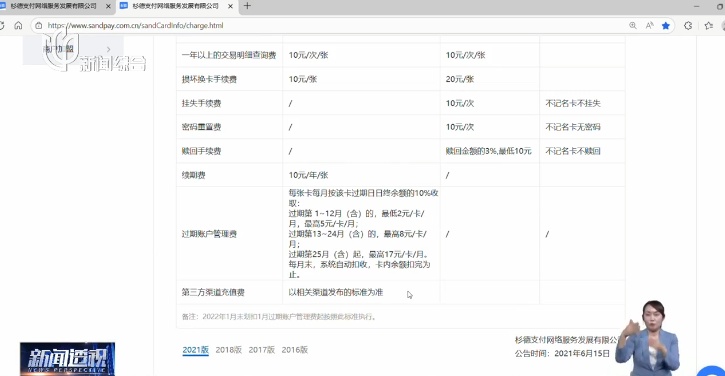Click the 续期费 row label

click(x=194, y=175)
